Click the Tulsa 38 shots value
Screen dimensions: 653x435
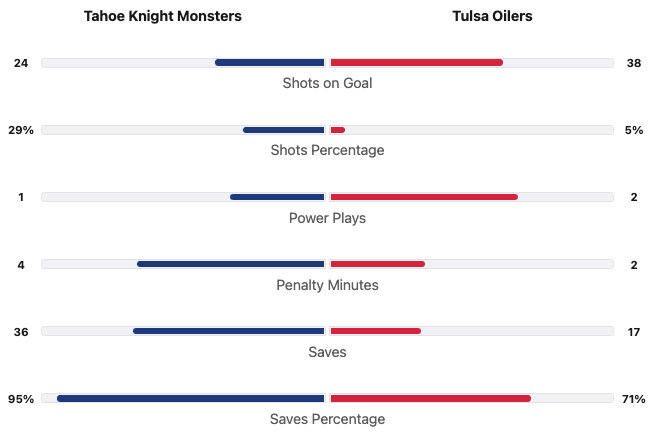pyautogui.click(x=633, y=63)
